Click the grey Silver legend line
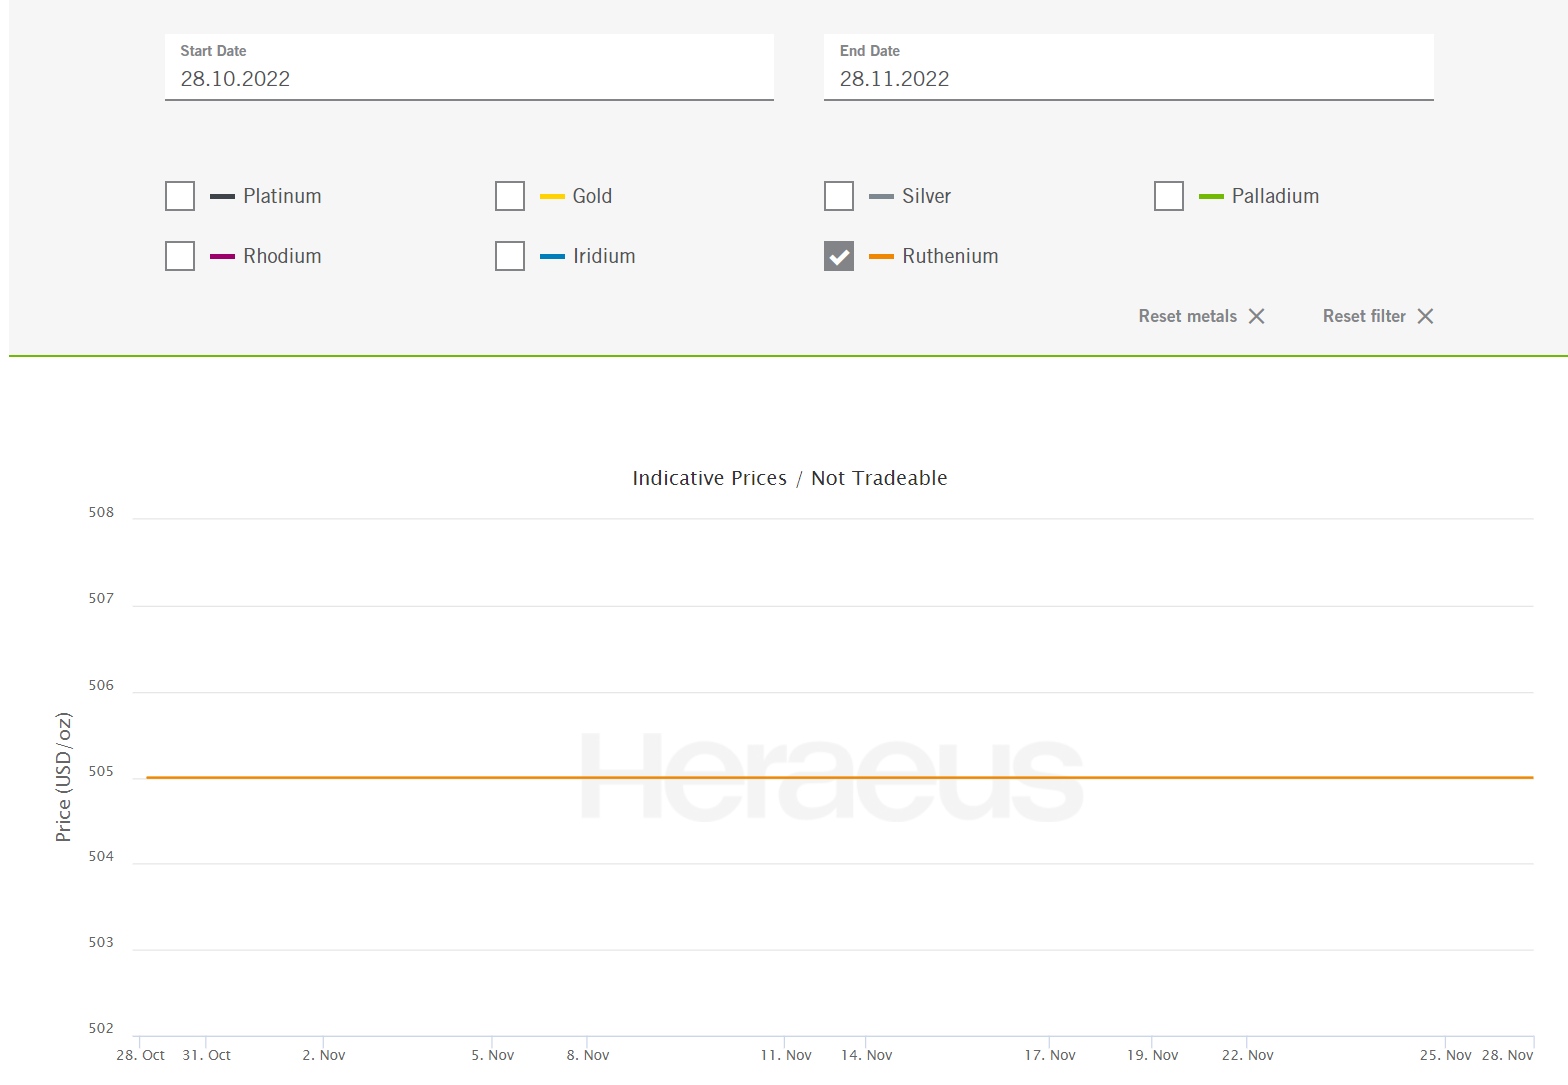 click(x=881, y=197)
